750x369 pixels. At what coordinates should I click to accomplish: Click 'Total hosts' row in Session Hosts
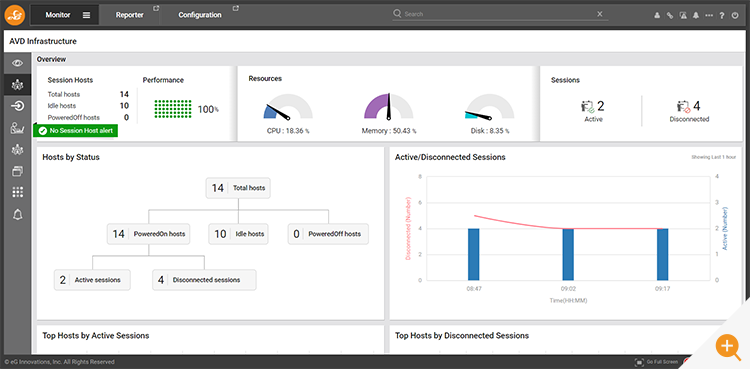point(88,94)
